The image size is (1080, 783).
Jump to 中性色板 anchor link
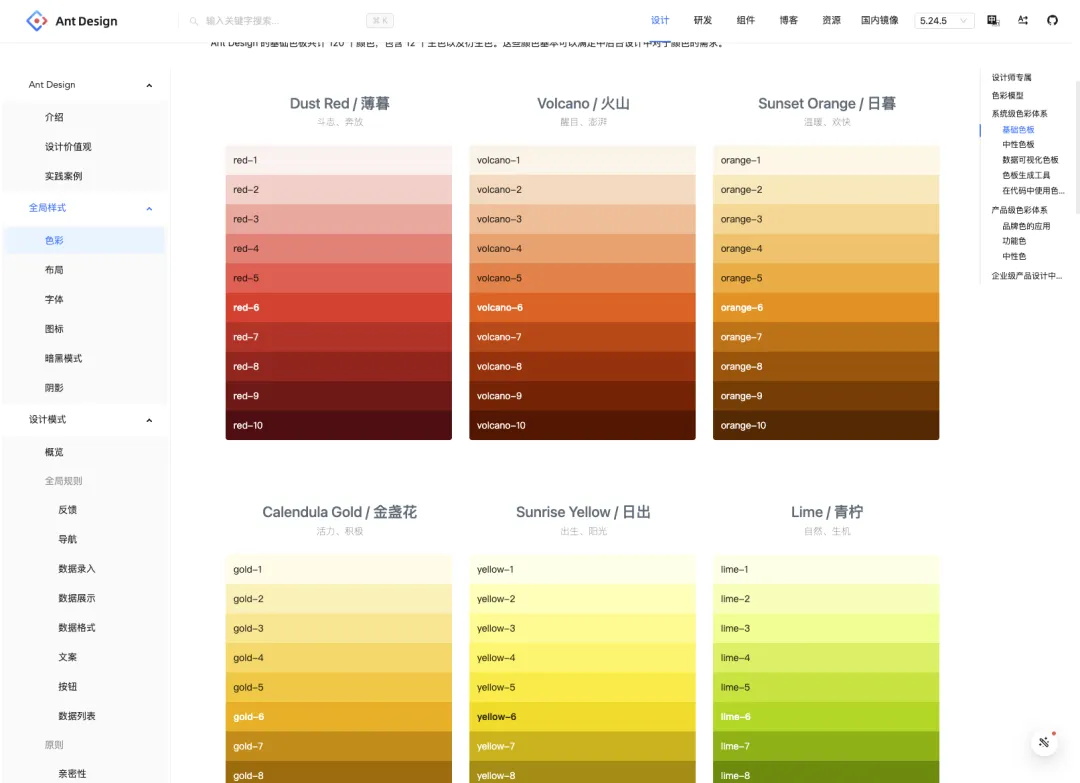(1018, 145)
